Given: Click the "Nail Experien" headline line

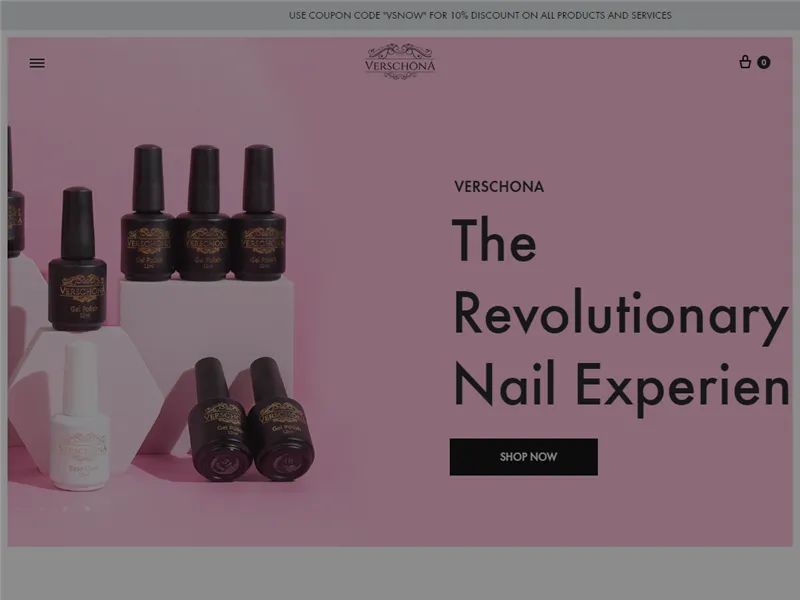Looking at the screenshot, I should coord(621,386).
